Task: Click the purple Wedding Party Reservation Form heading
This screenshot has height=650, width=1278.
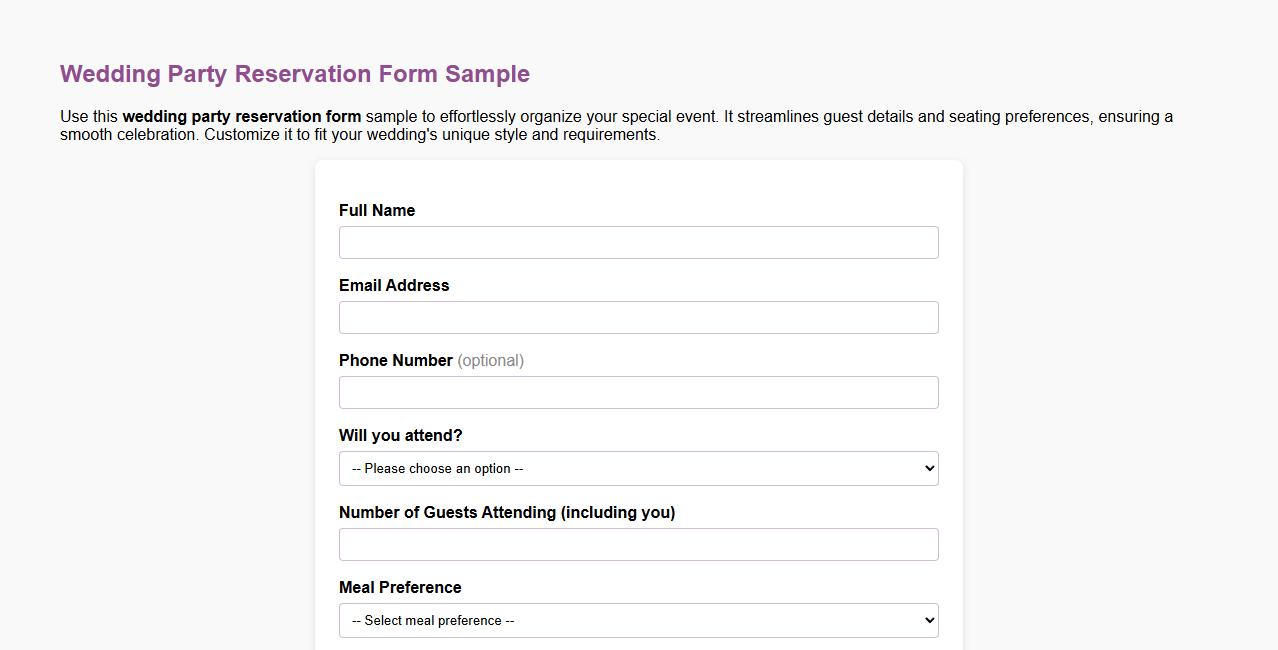Action: pyautogui.click(x=295, y=74)
